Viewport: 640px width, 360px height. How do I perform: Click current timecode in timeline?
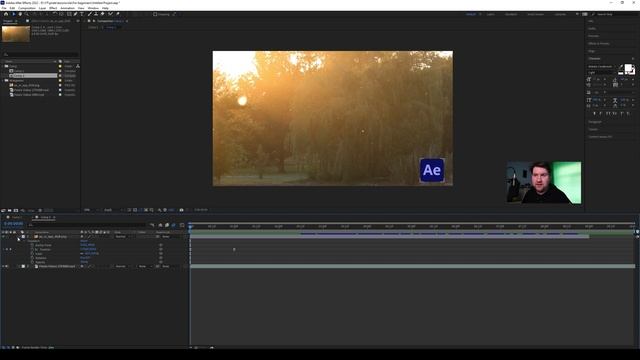tap(13, 224)
